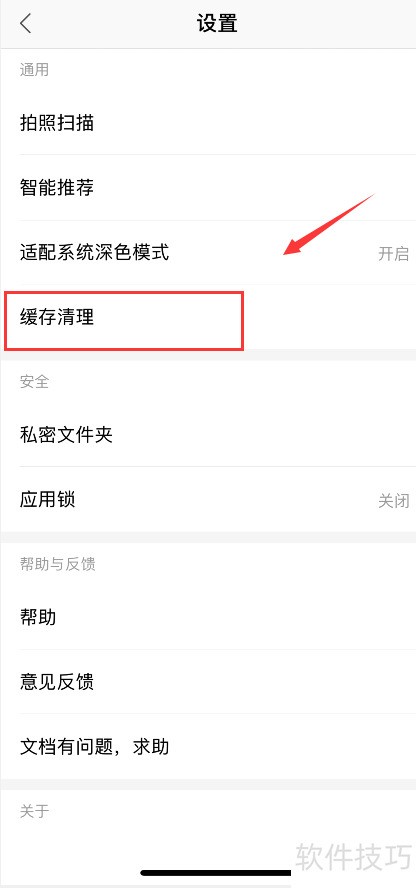This screenshot has width=416, height=888.
Task: Click the 安全 section header
Action: click(x=34, y=382)
